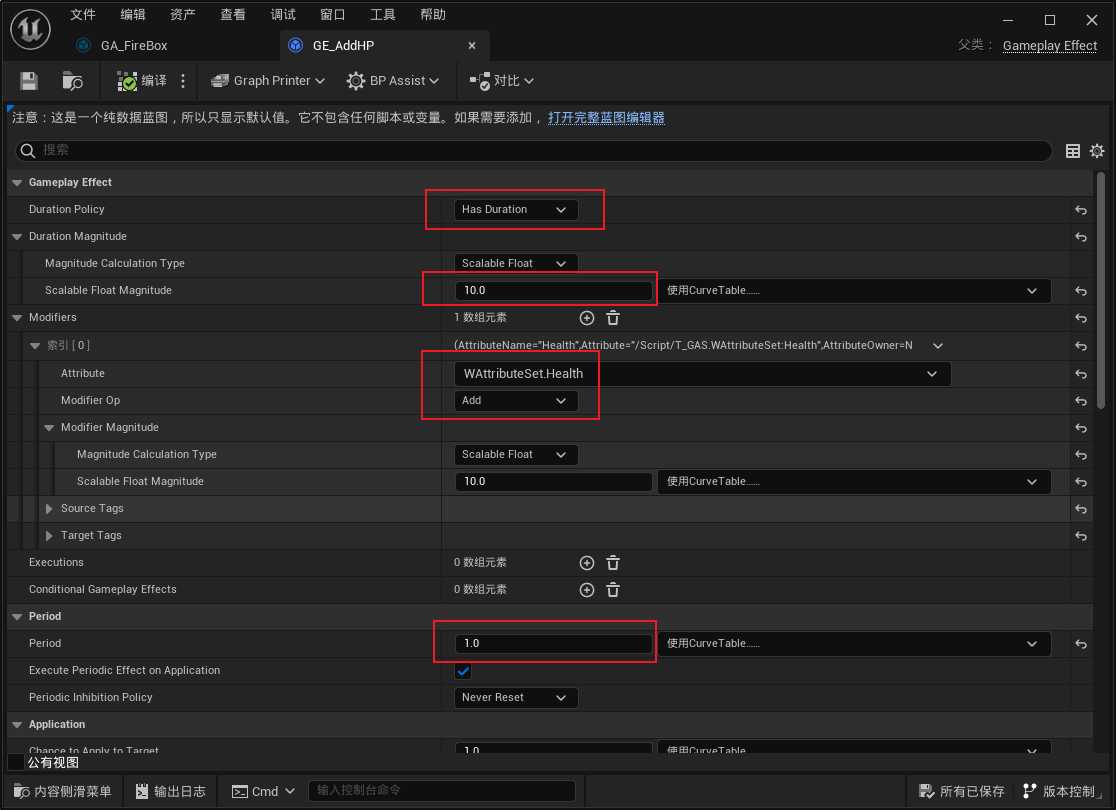This screenshot has width=1116, height=810.
Task: Click the 打开完整蓝图编辑器 link
Action: (x=606, y=118)
